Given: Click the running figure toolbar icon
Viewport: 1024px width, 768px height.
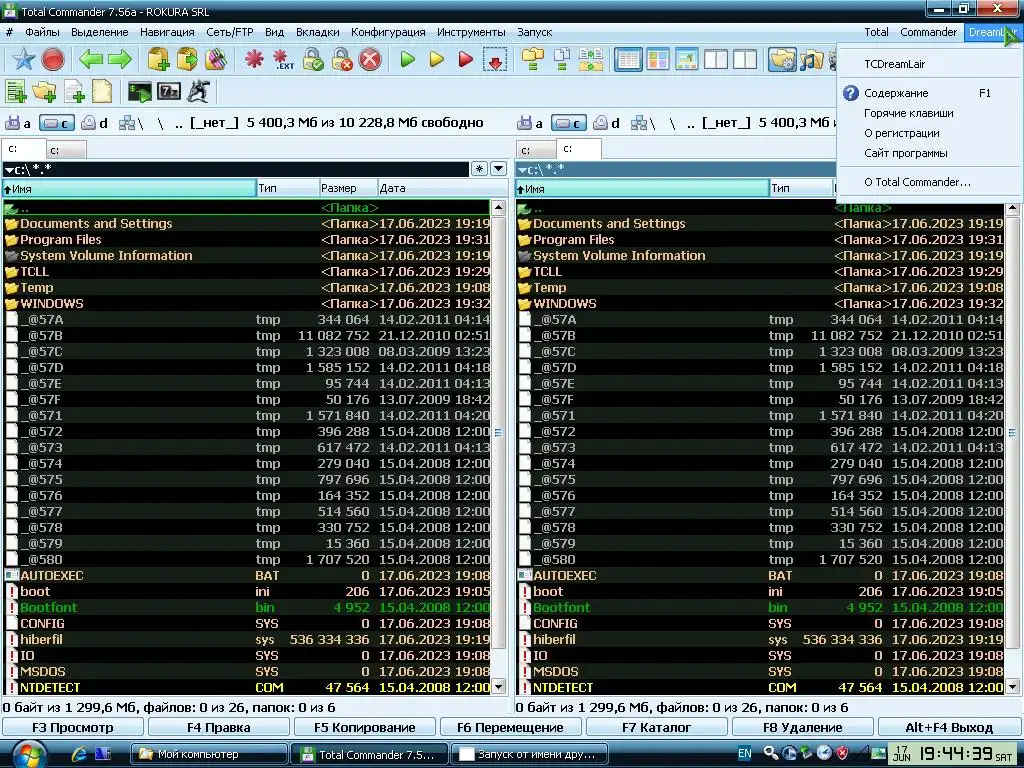Looking at the screenshot, I should pyautogui.click(x=197, y=91).
